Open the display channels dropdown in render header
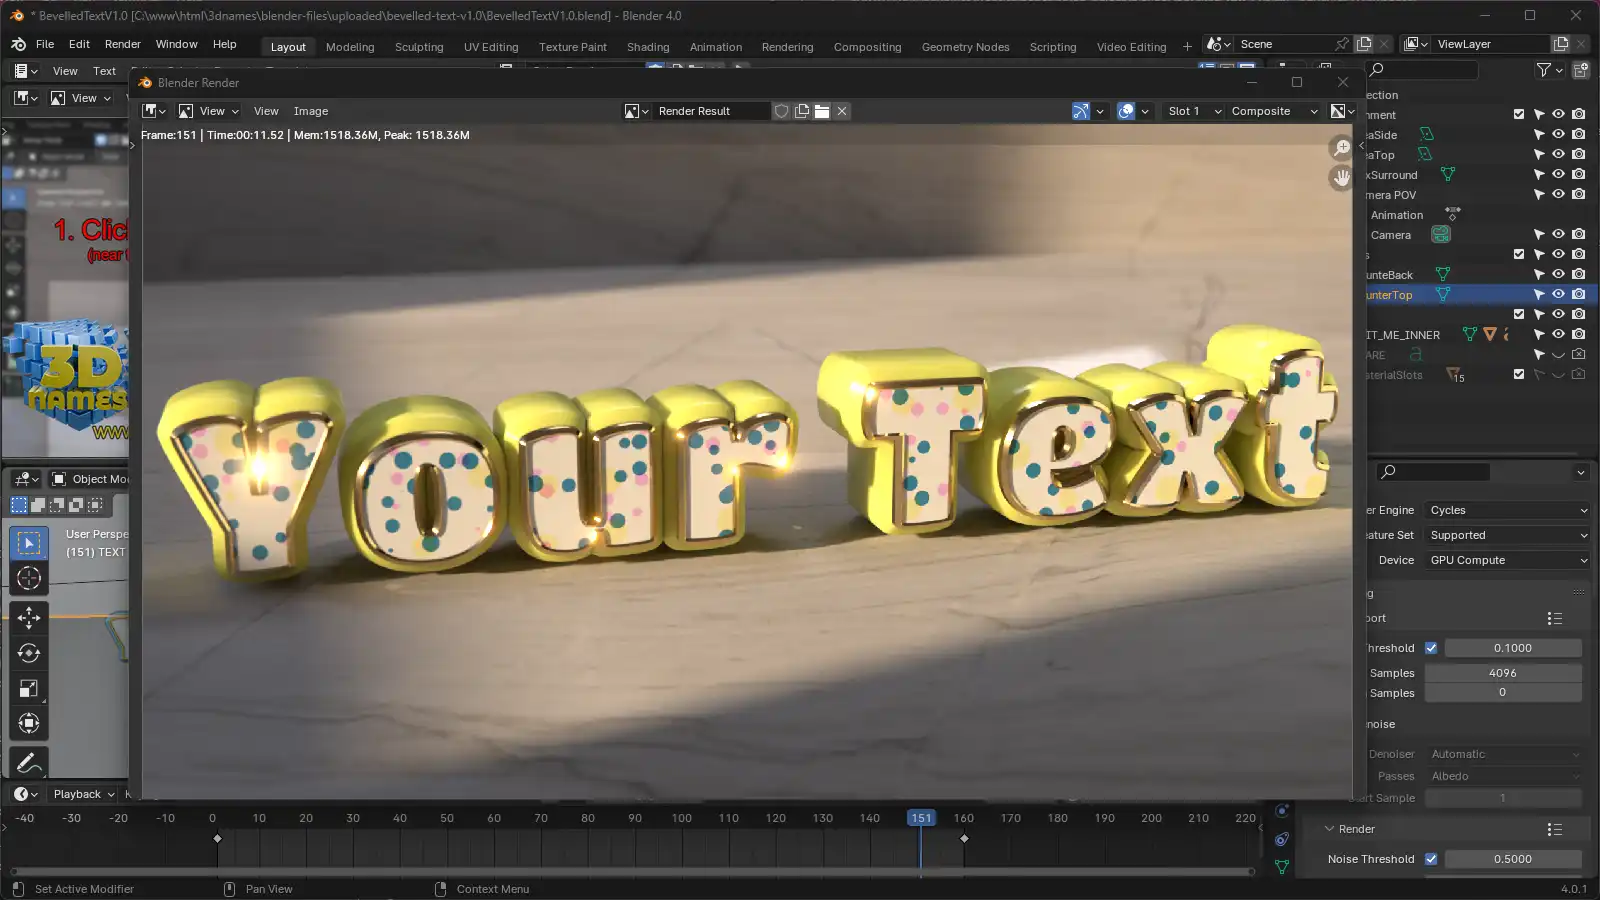The width and height of the screenshot is (1600, 900). (1343, 111)
